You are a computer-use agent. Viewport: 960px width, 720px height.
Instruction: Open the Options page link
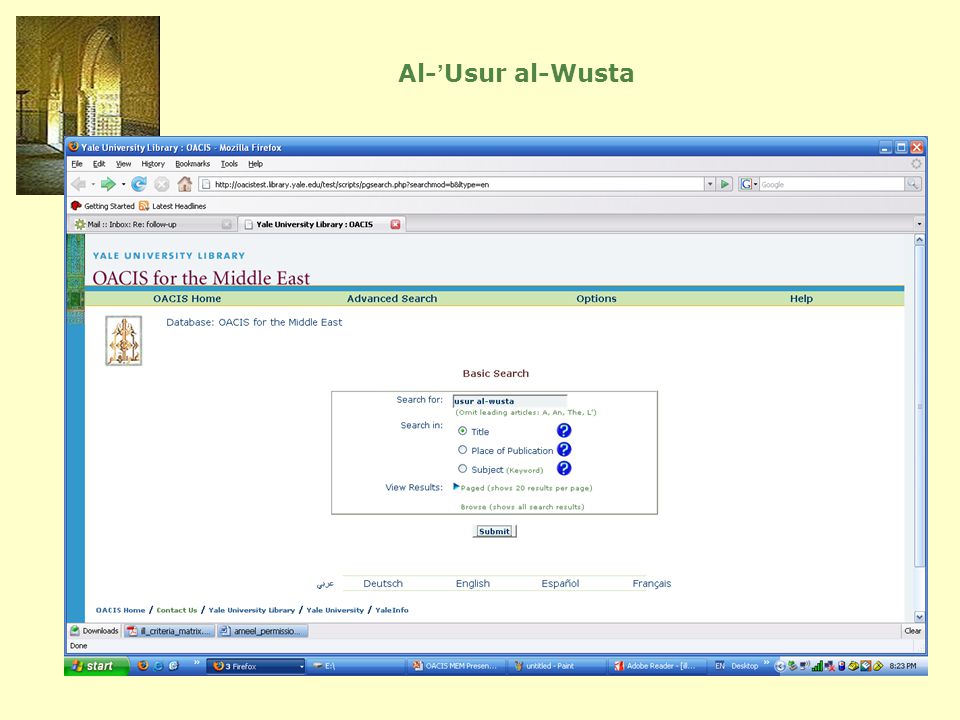[596, 298]
